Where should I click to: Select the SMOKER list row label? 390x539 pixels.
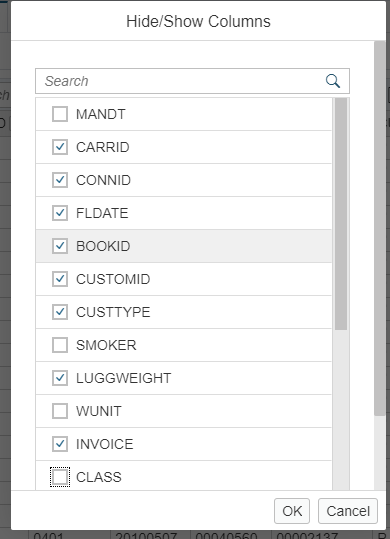point(106,345)
